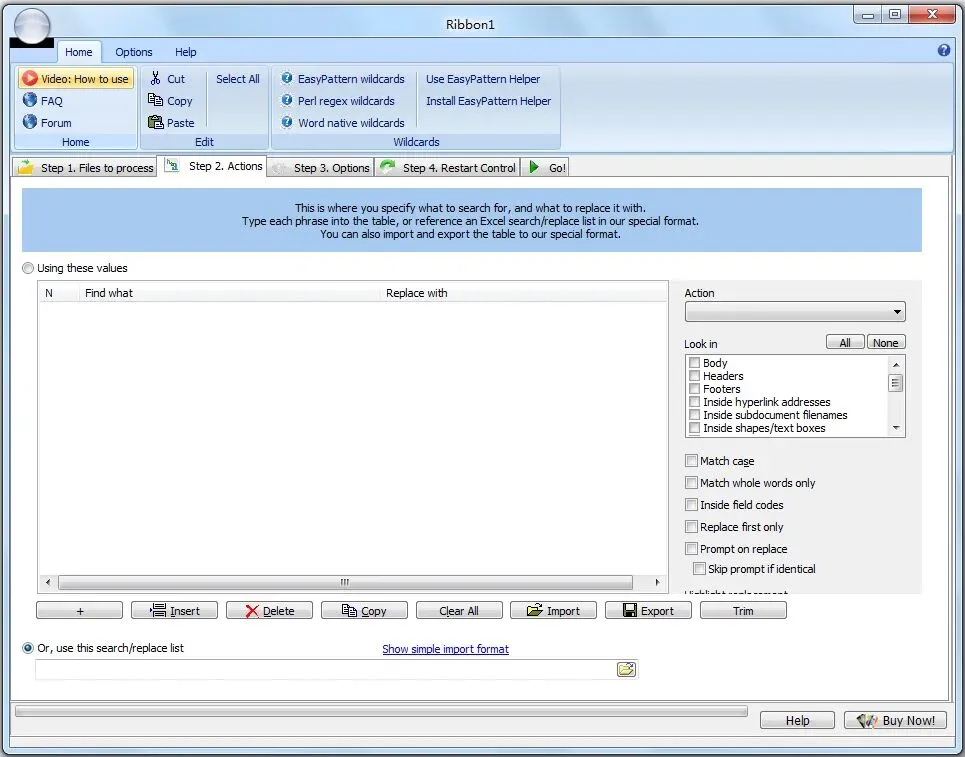Enable Inside field codes checkbox

[x=691, y=505]
